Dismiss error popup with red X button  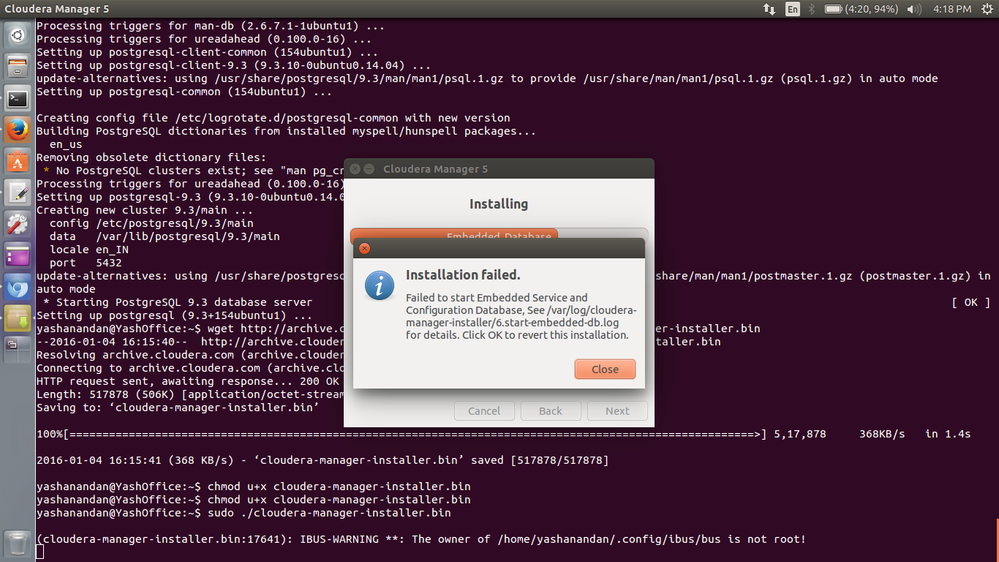coord(364,249)
